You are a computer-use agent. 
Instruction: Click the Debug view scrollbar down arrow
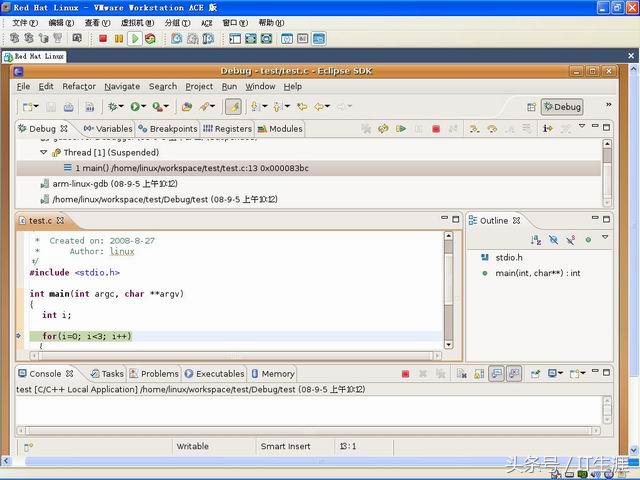[607, 202]
